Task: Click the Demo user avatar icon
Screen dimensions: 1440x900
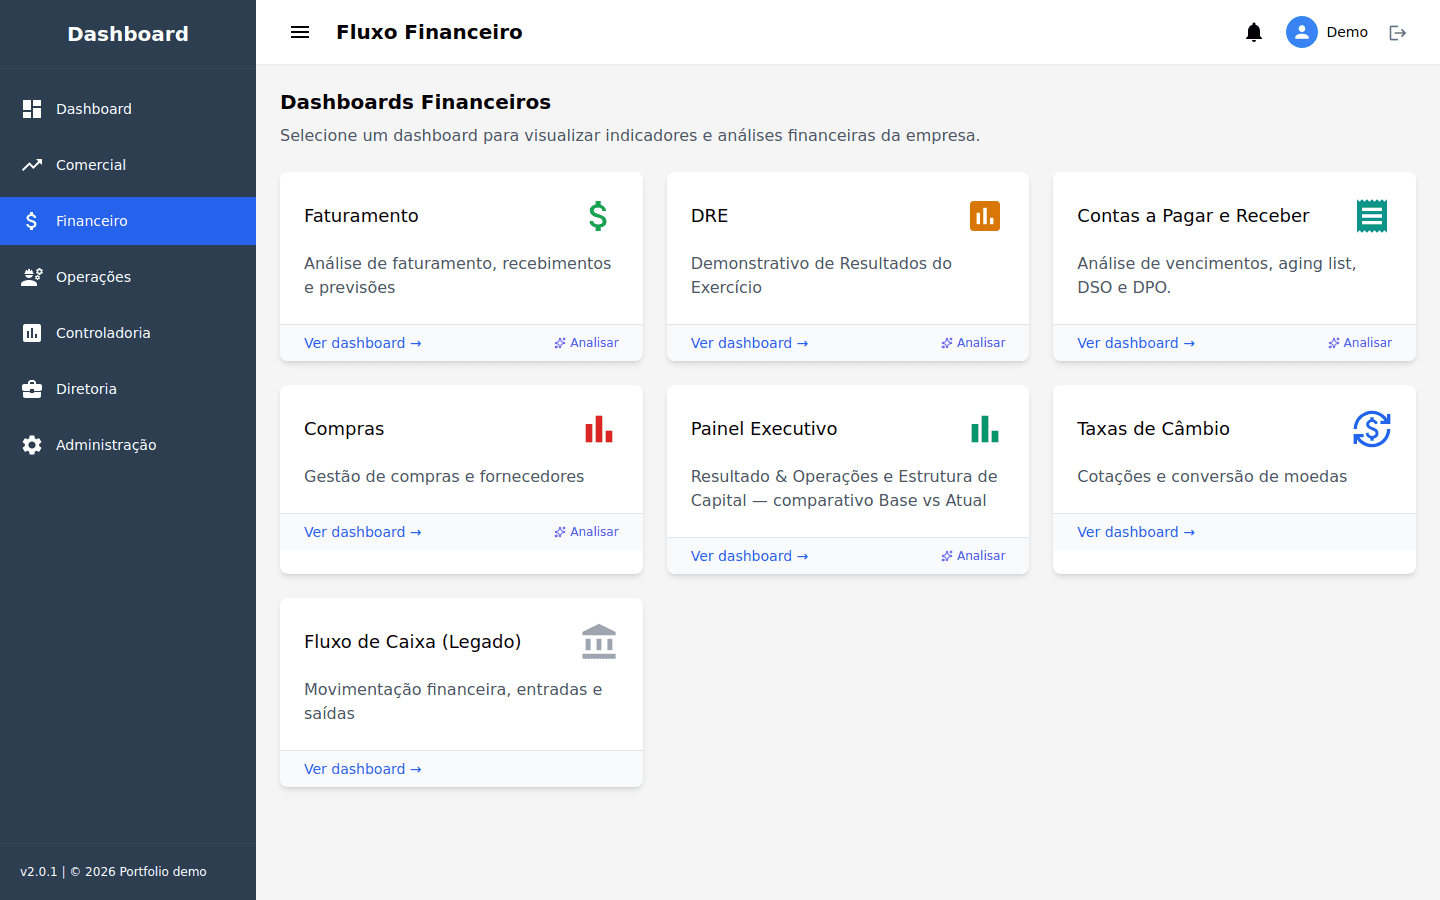Action: point(1302,32)
